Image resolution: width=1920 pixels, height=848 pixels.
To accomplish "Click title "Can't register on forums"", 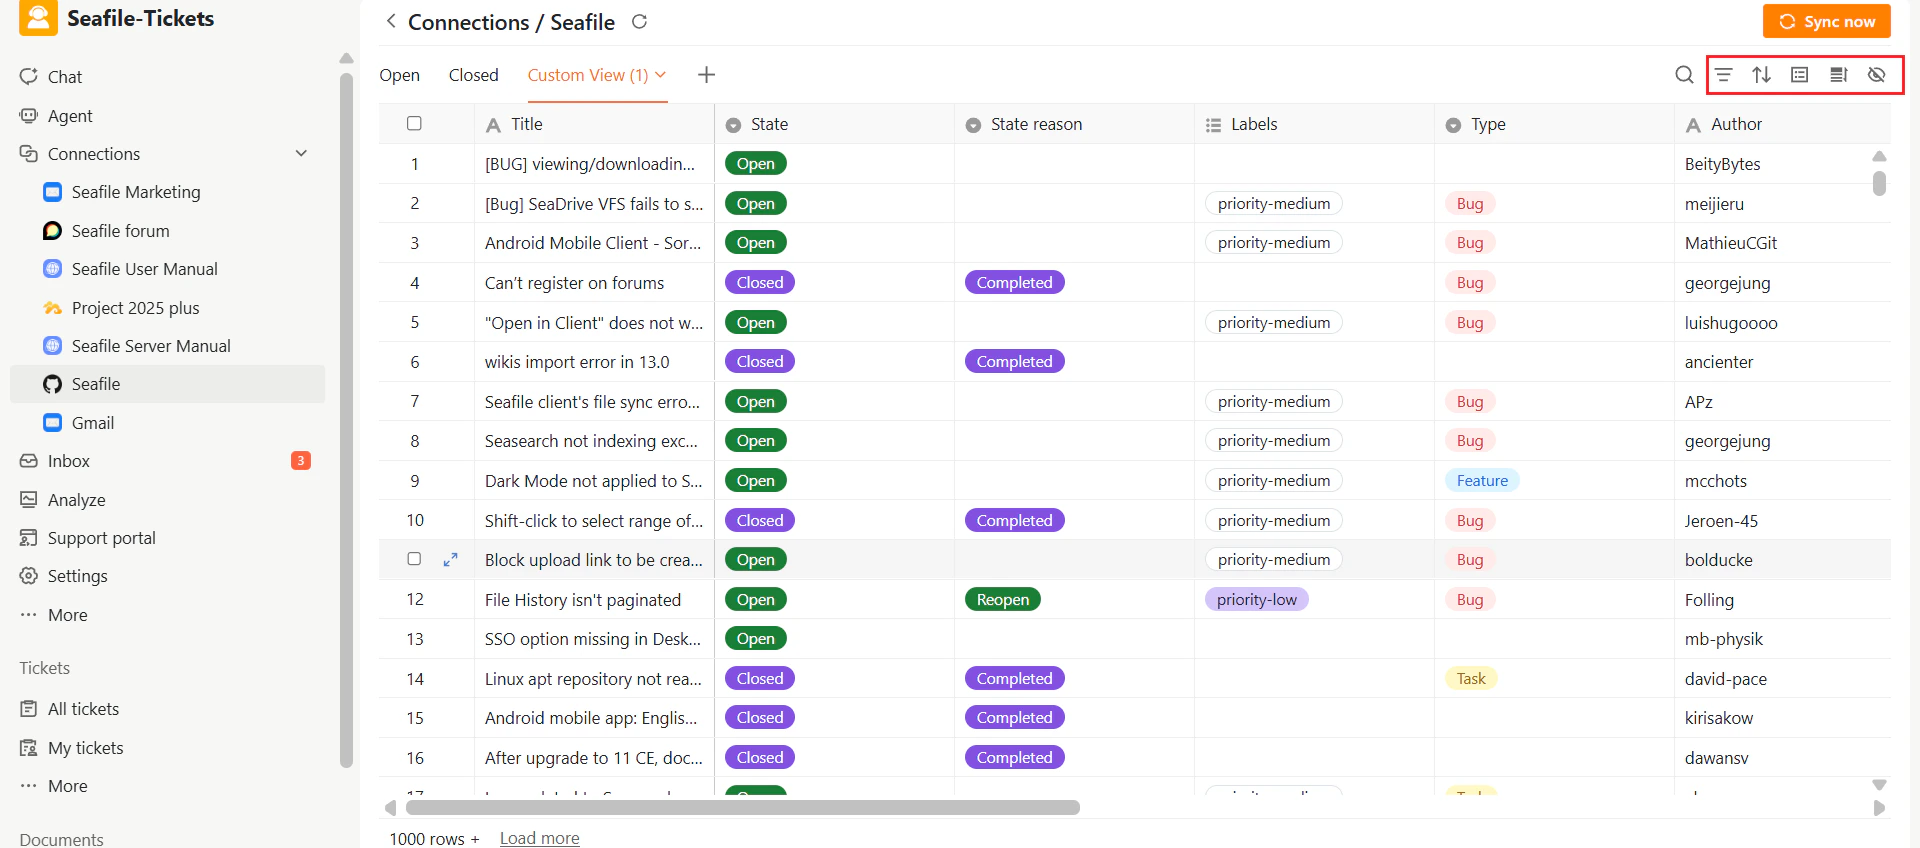I will point(574,283).
